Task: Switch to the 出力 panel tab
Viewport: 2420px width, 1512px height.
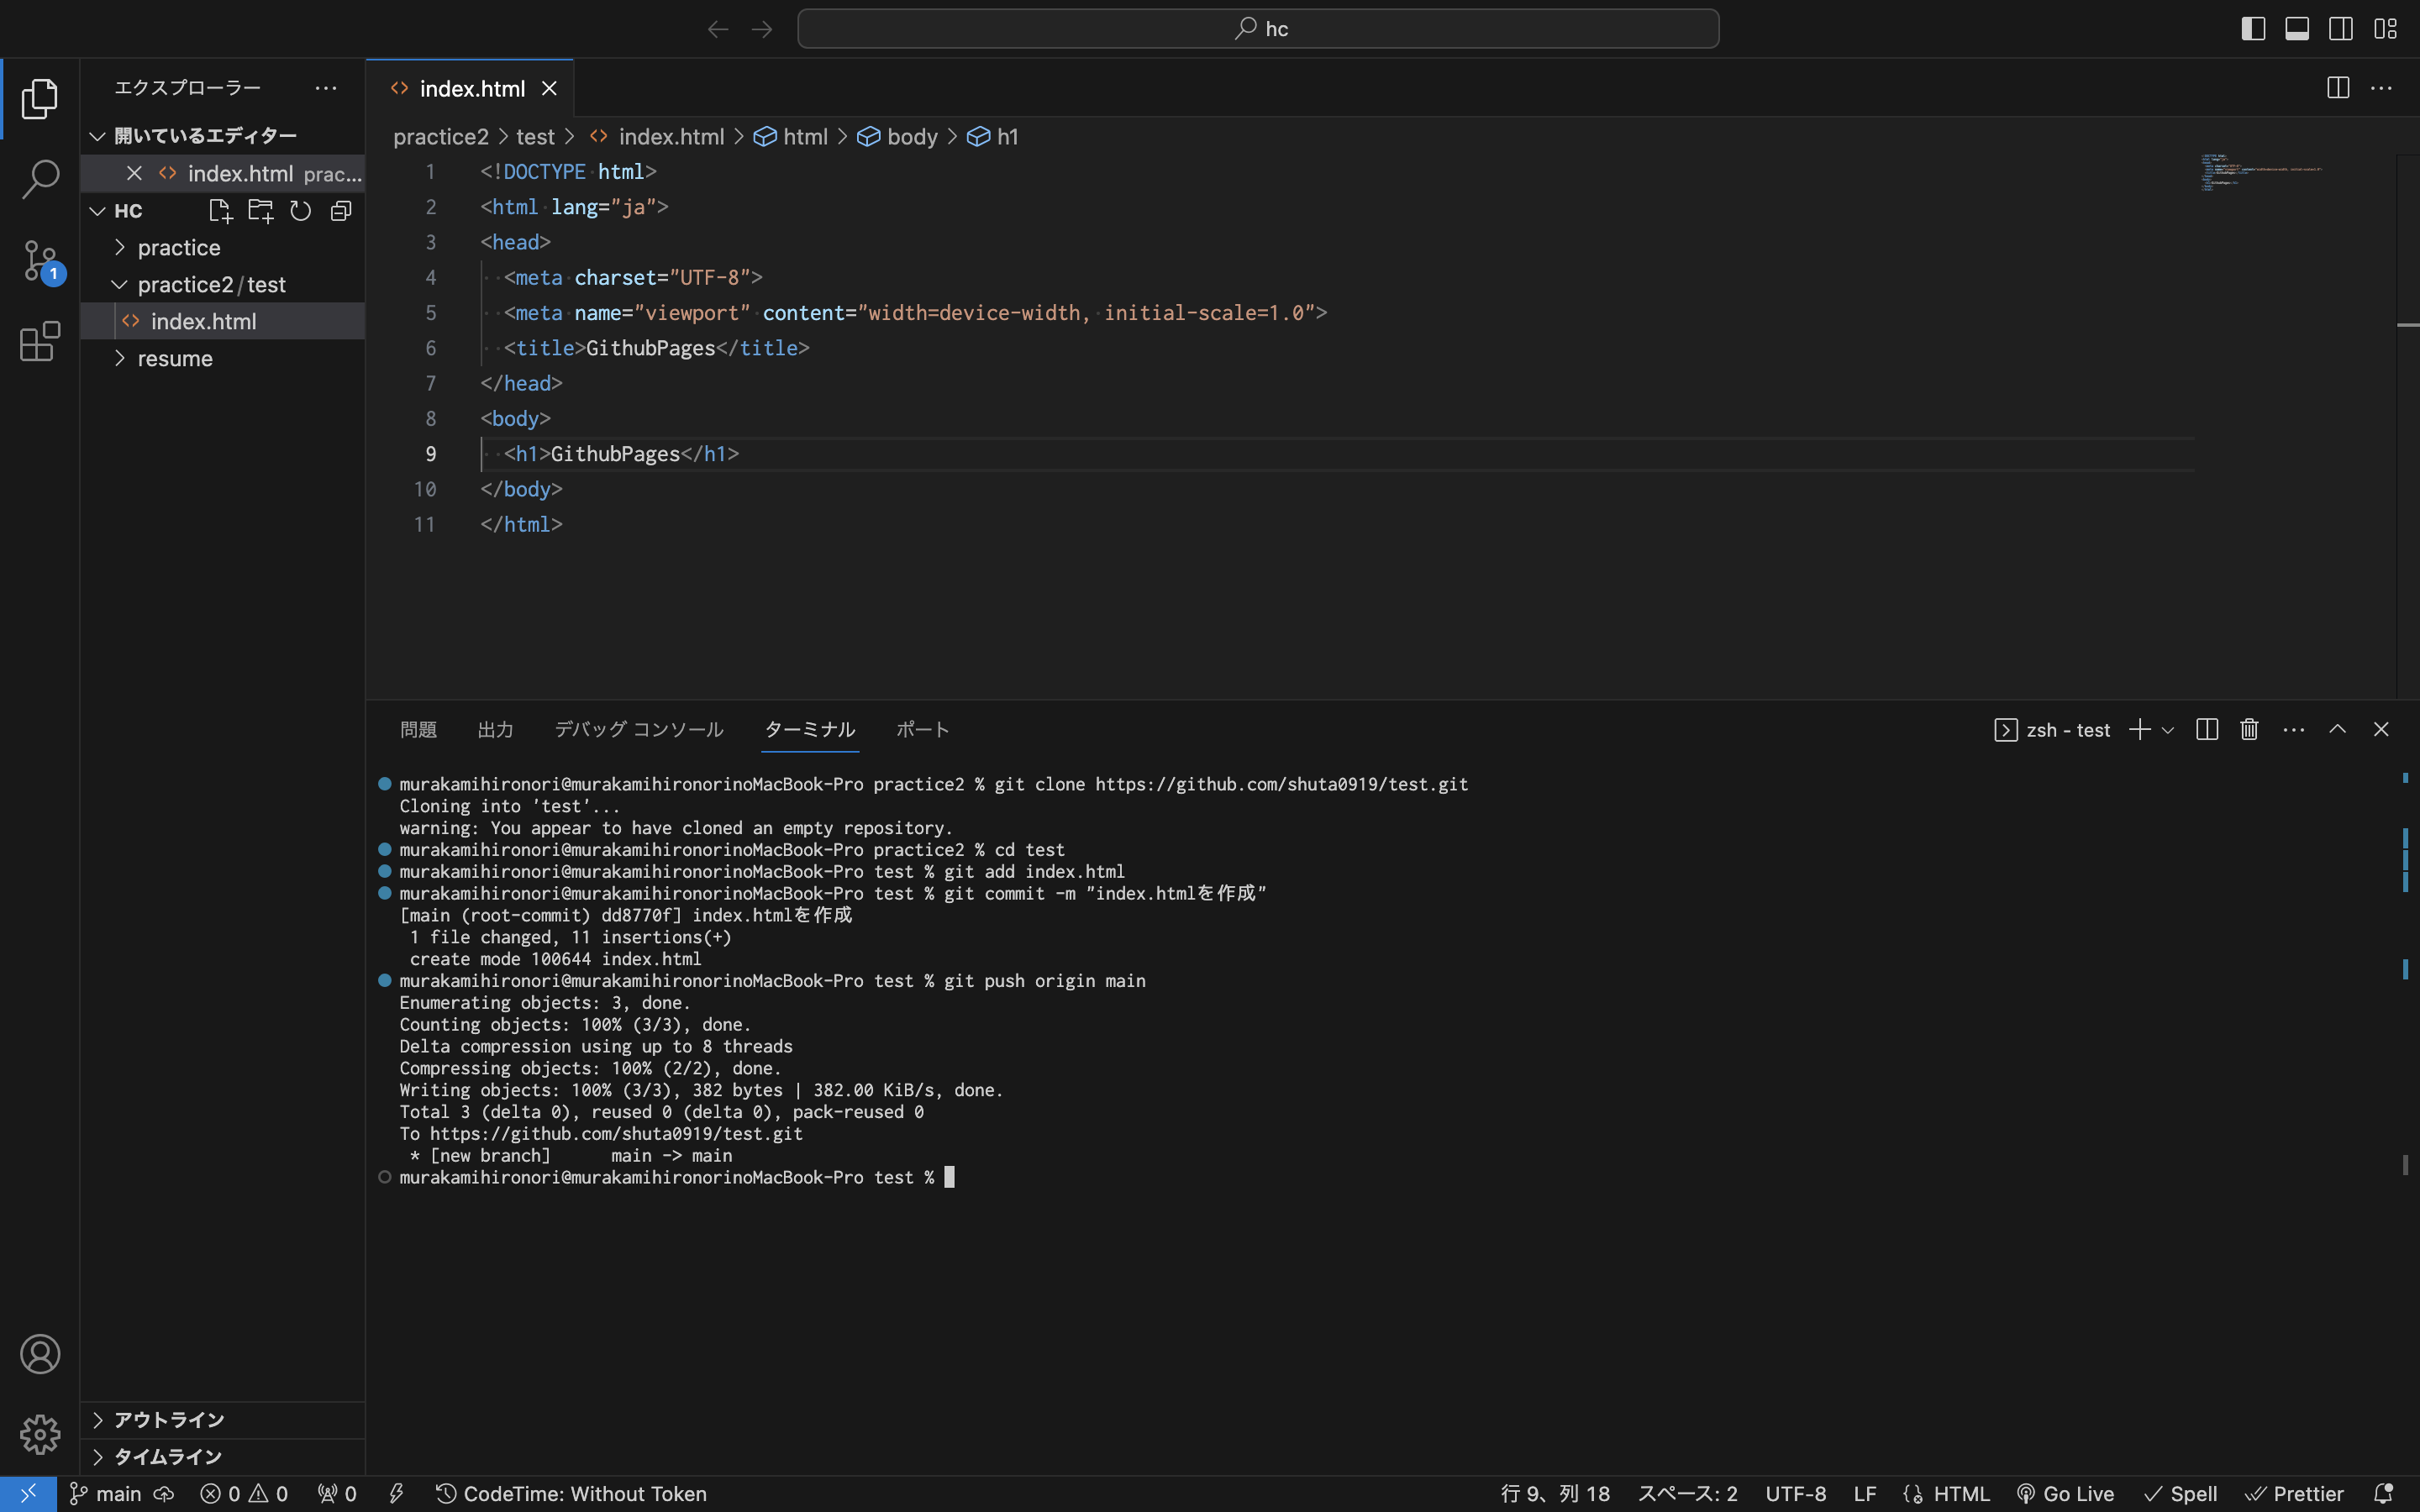Action: pos(495,730)
